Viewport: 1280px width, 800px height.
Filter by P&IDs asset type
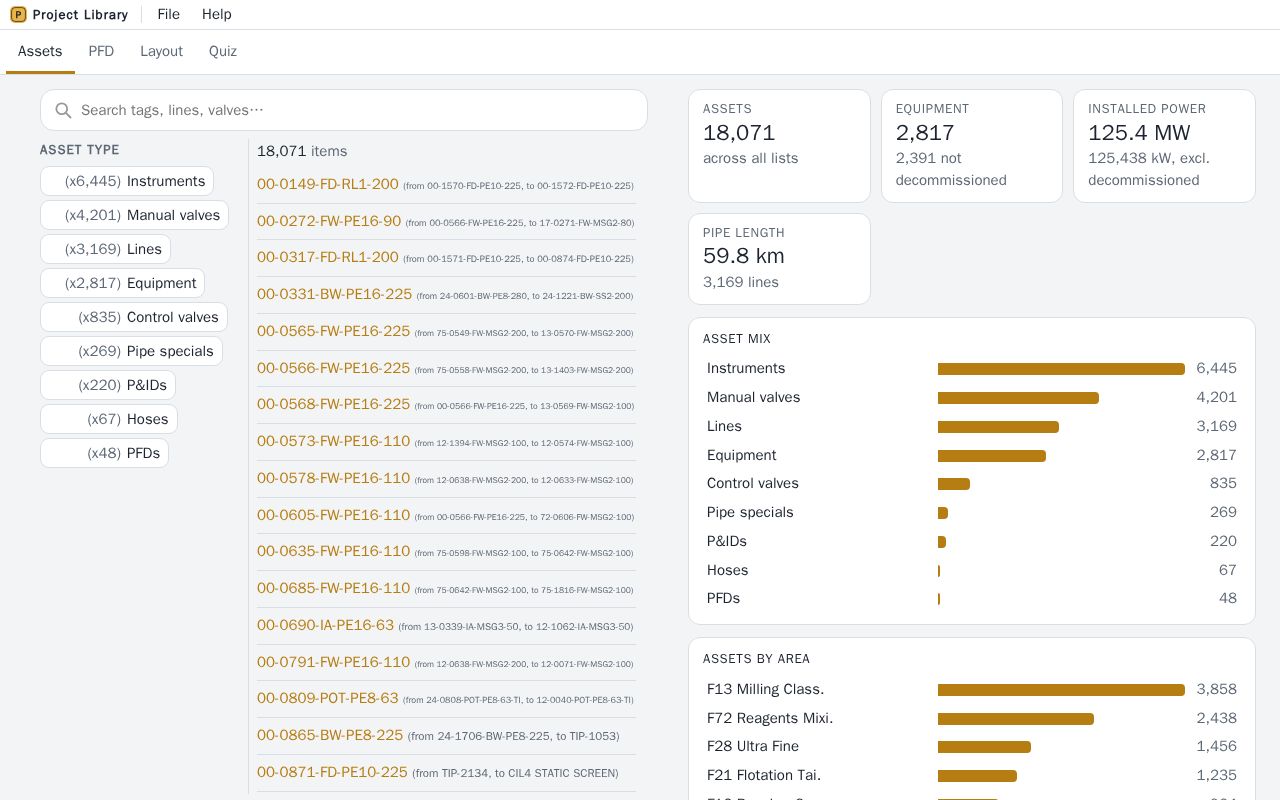(108, 385)
